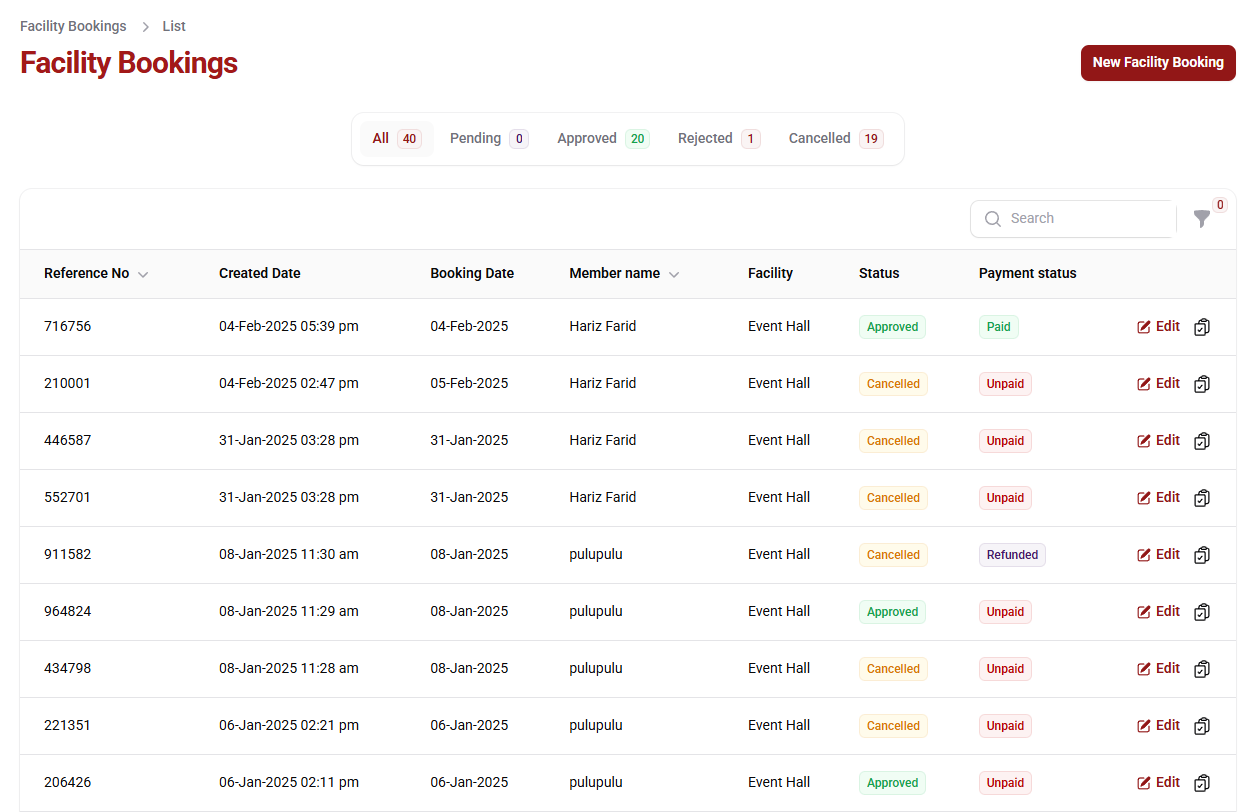Click clipboard icon for booking 911582
The height and width of the screenshot is (812, 1249).
(1202, 555)
